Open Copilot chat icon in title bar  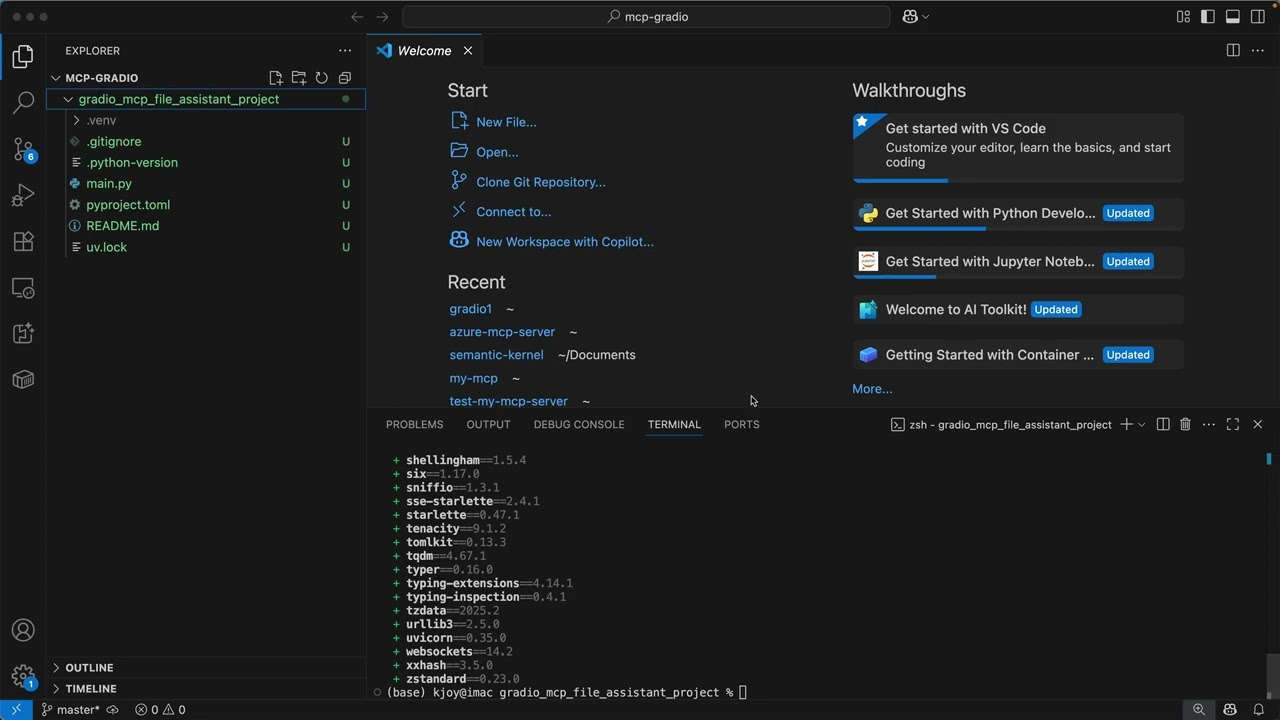click(910, 16)
